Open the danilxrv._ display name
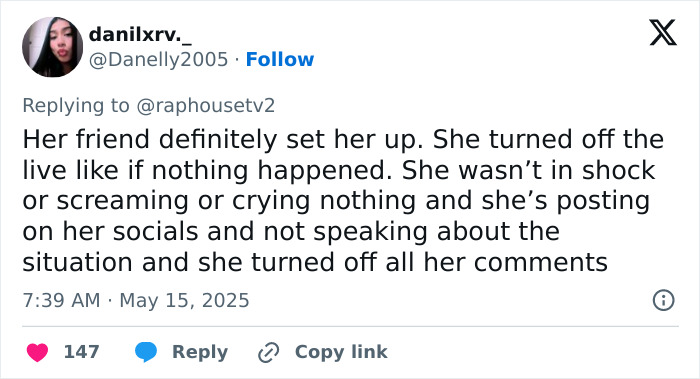 point(140,34)
